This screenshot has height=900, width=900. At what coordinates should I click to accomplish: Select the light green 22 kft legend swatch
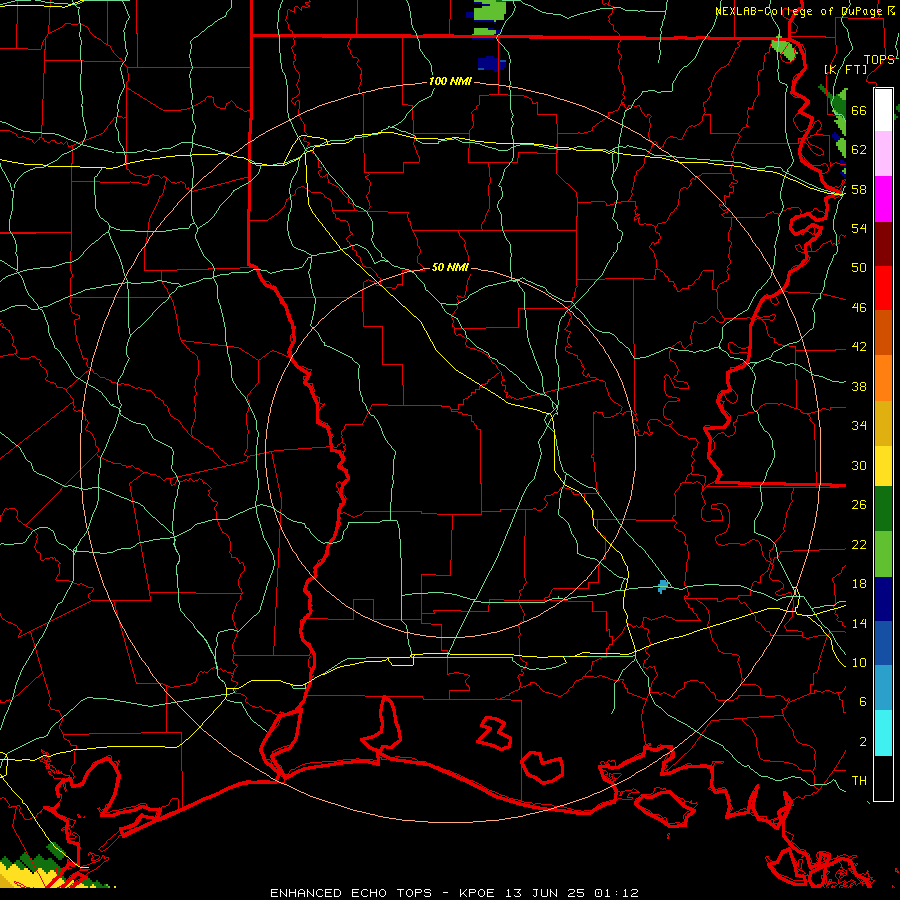point(883,554)
